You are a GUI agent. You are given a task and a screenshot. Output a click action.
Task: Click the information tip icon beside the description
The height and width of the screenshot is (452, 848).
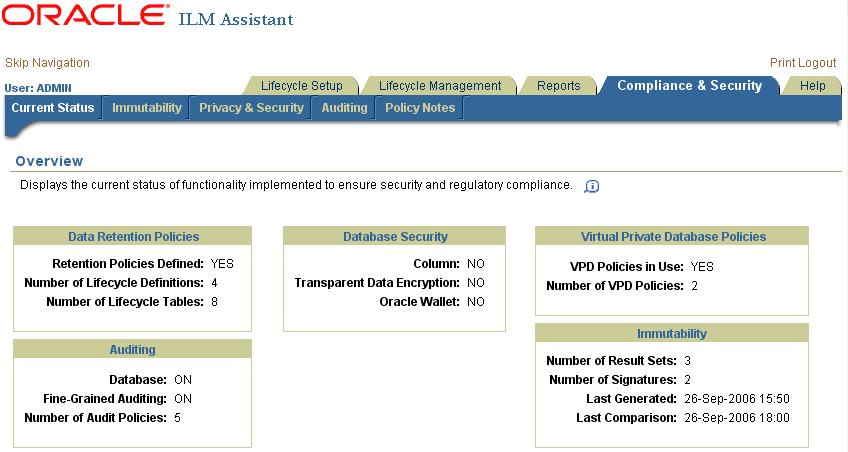click(x=592, y=186)
